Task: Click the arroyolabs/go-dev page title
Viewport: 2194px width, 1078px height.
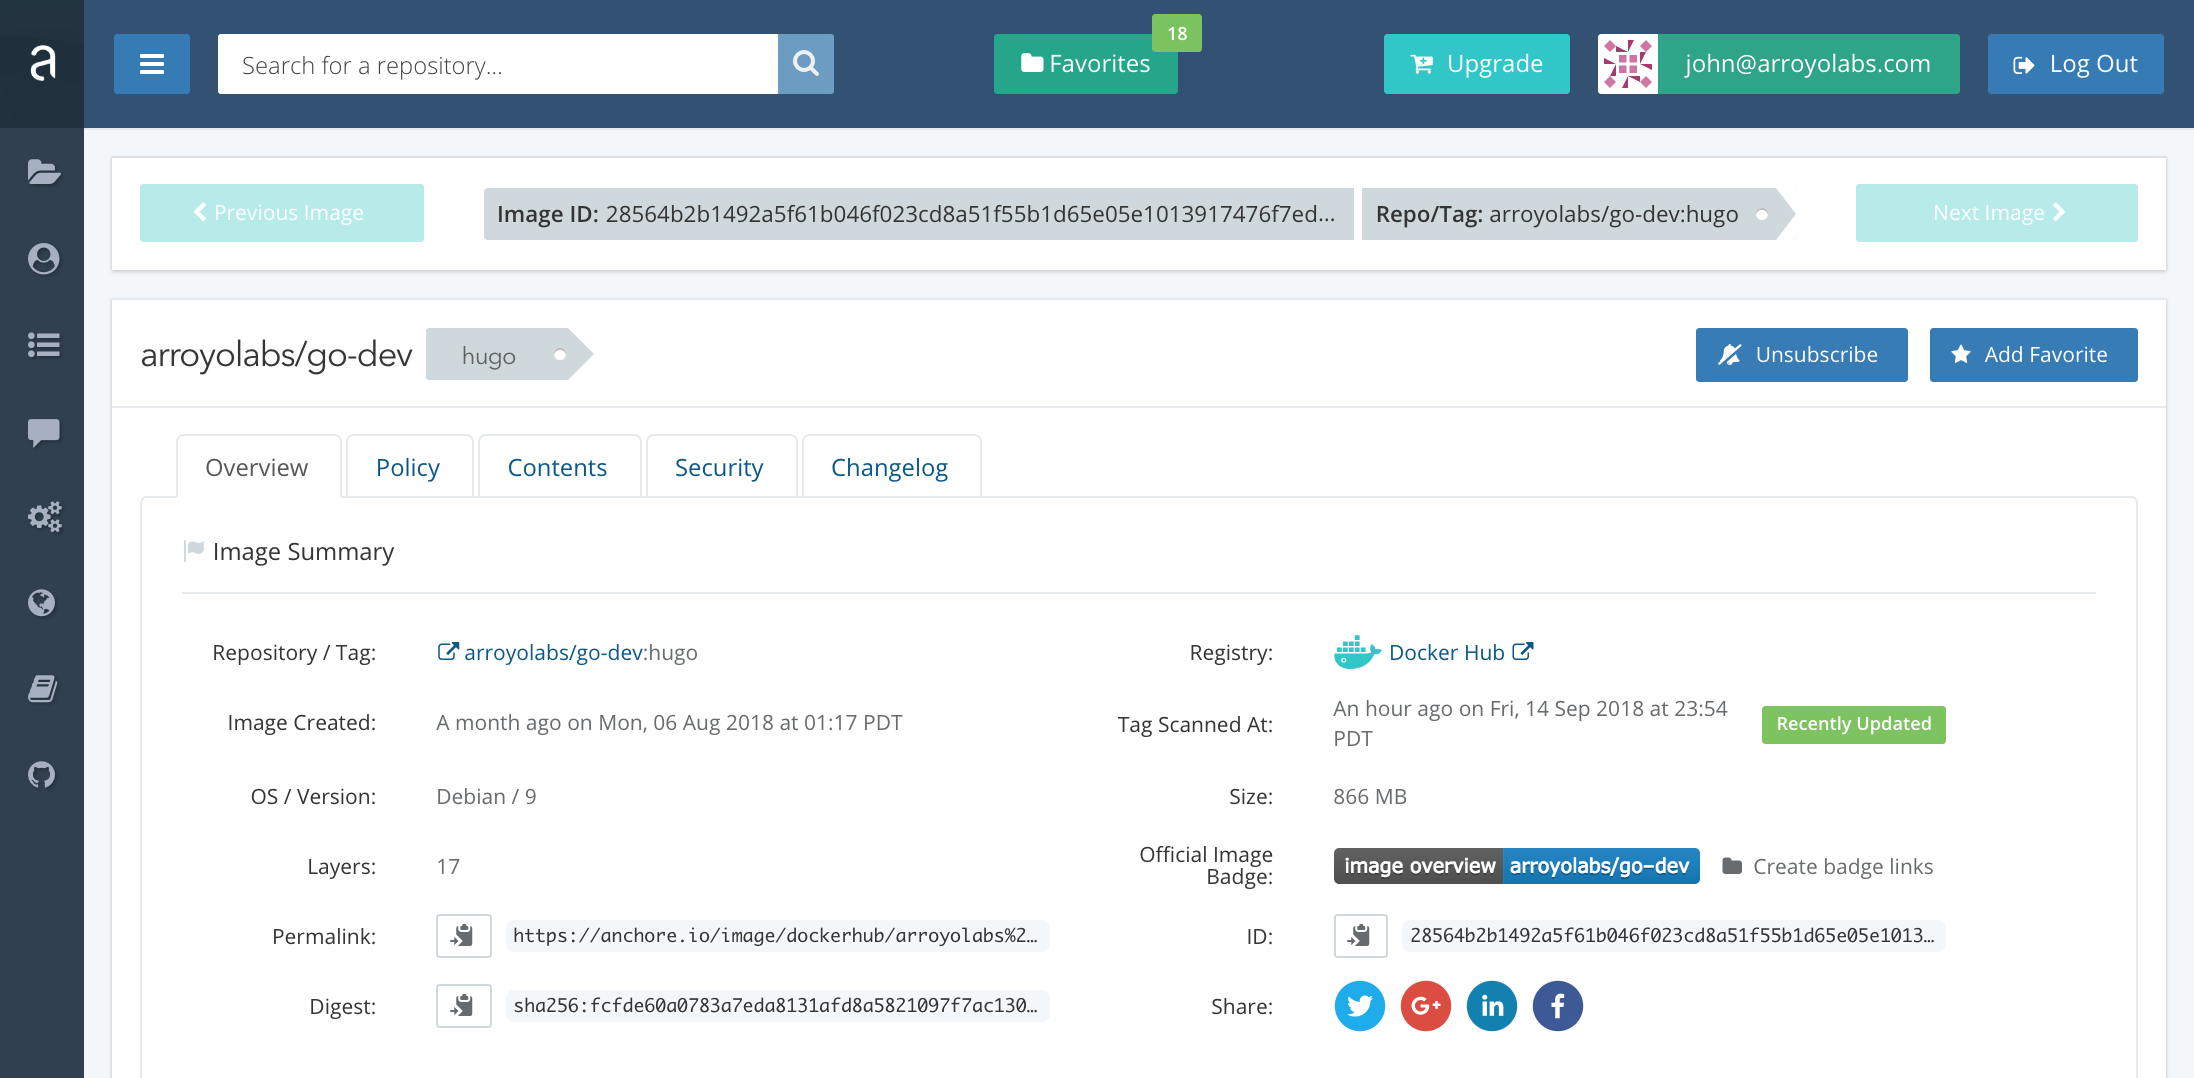Action: pyautogui.click(x=277, y=355)
